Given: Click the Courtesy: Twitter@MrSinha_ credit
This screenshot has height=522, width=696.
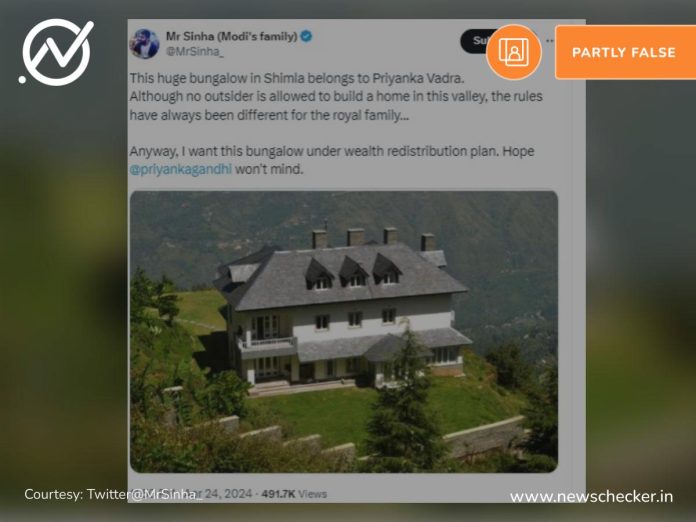Looking at the screenshot, I should click(113, 494).
